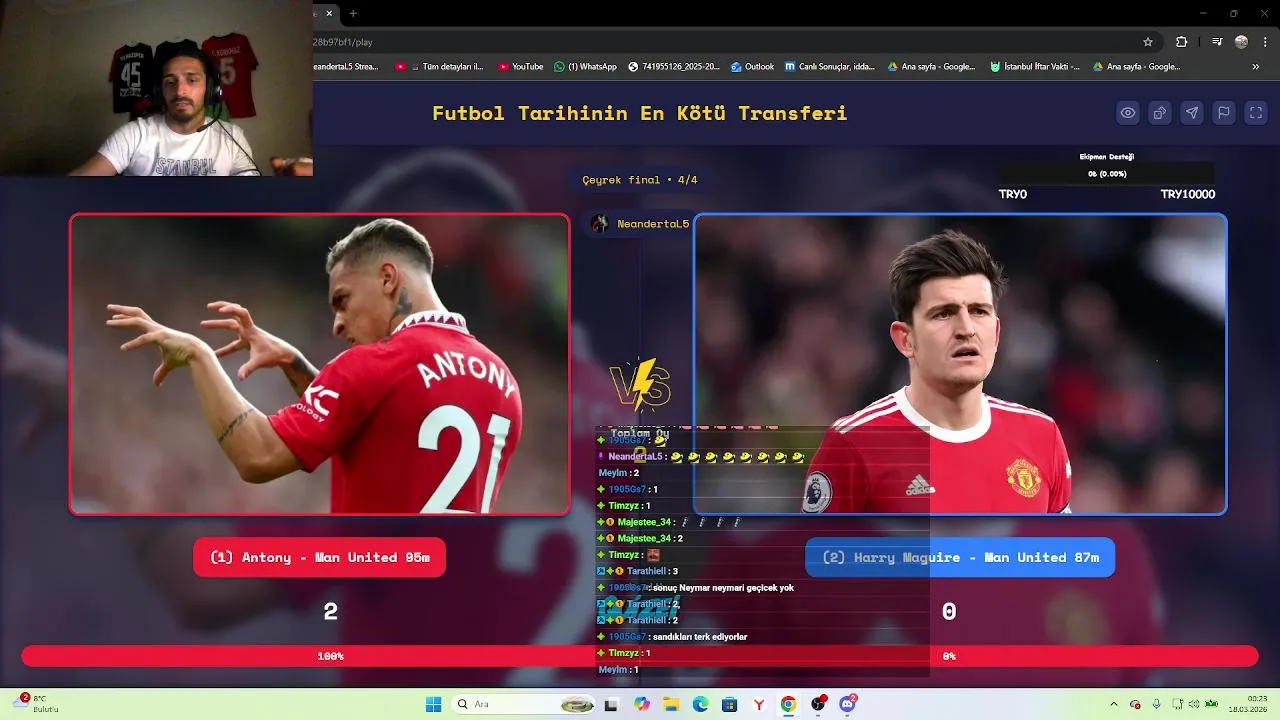Open the YouTube bookmark
This screenshot has width=1280, height=720.
520,67
